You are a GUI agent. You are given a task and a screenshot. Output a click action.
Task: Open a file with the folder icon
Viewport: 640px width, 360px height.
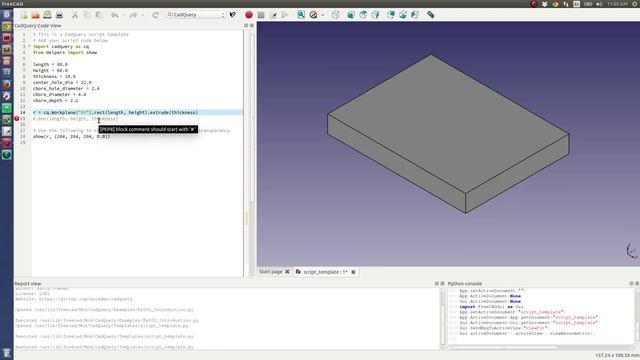point(36,15)
